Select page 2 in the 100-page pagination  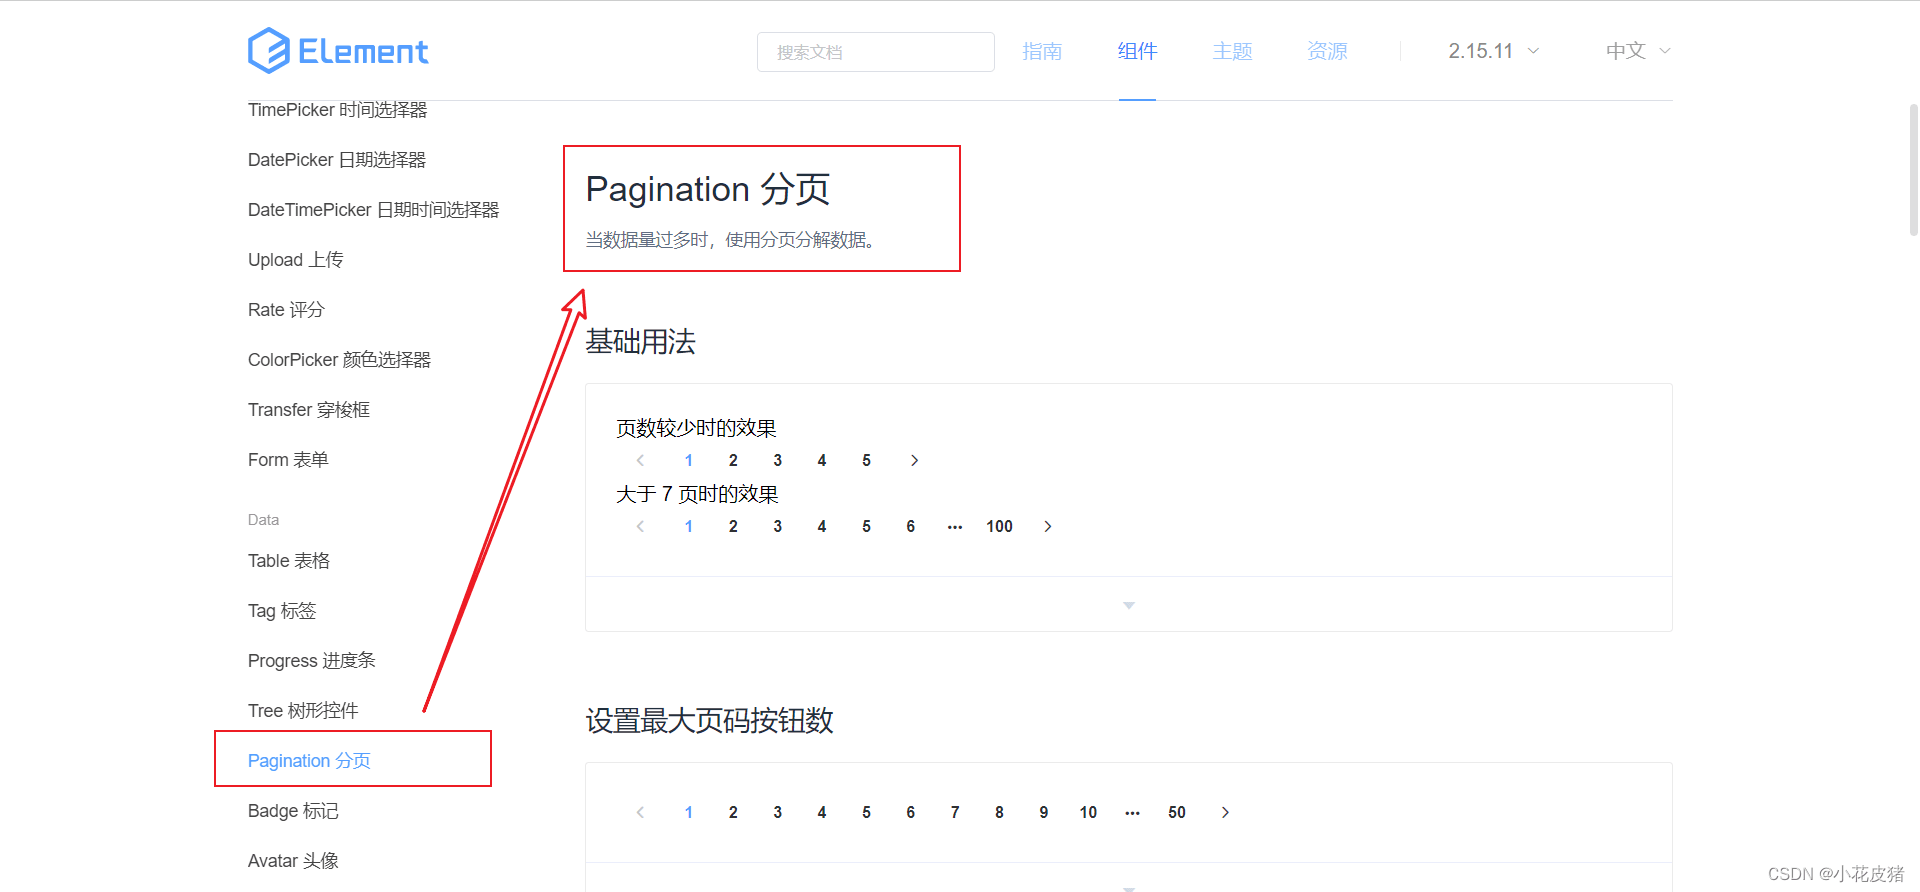pyautogui.click(x=733, y=526)
